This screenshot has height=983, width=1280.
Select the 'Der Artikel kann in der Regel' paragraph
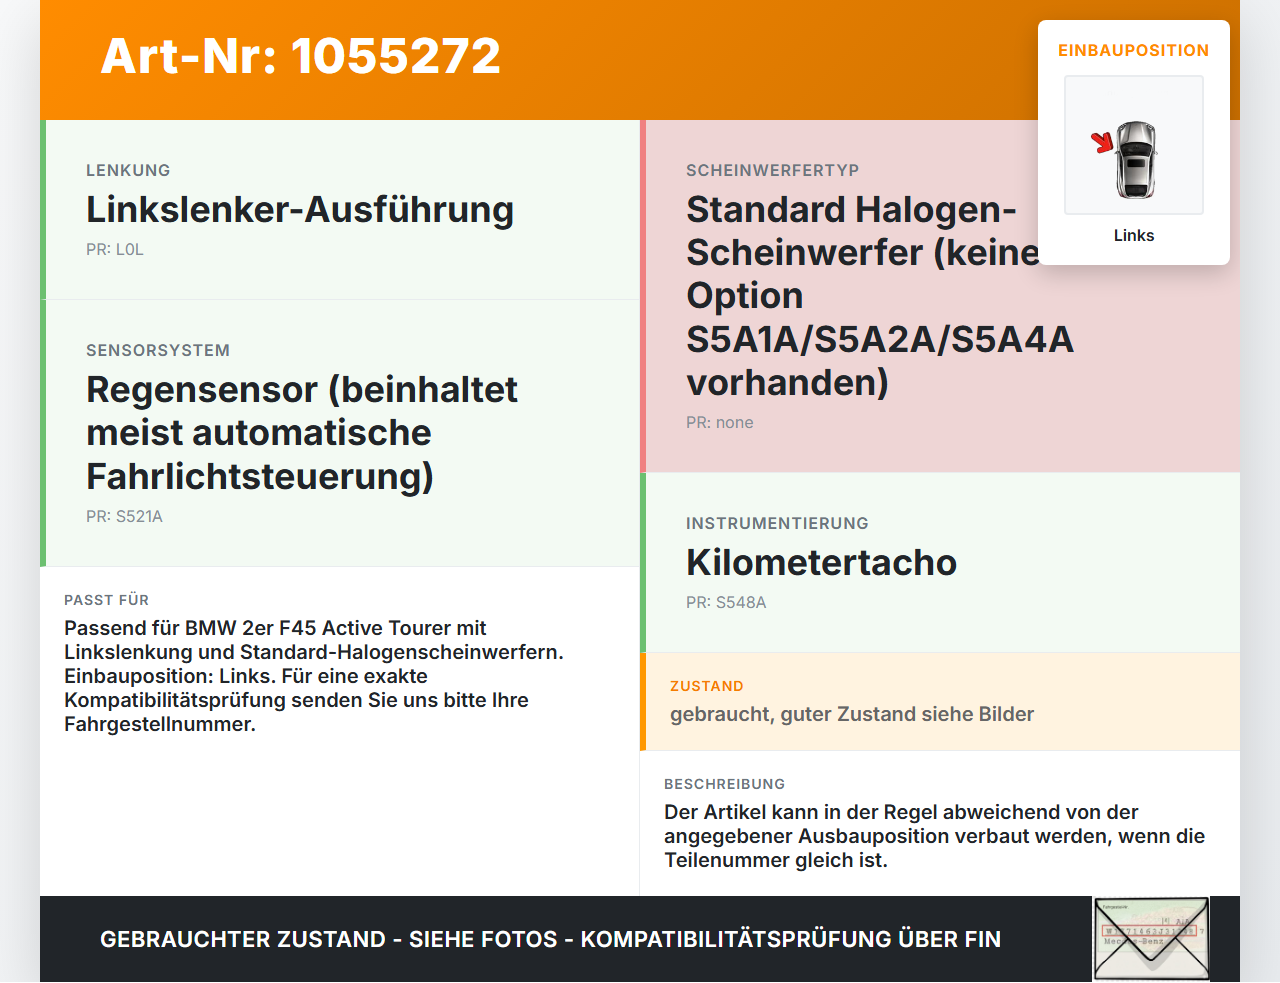[935, 836]
